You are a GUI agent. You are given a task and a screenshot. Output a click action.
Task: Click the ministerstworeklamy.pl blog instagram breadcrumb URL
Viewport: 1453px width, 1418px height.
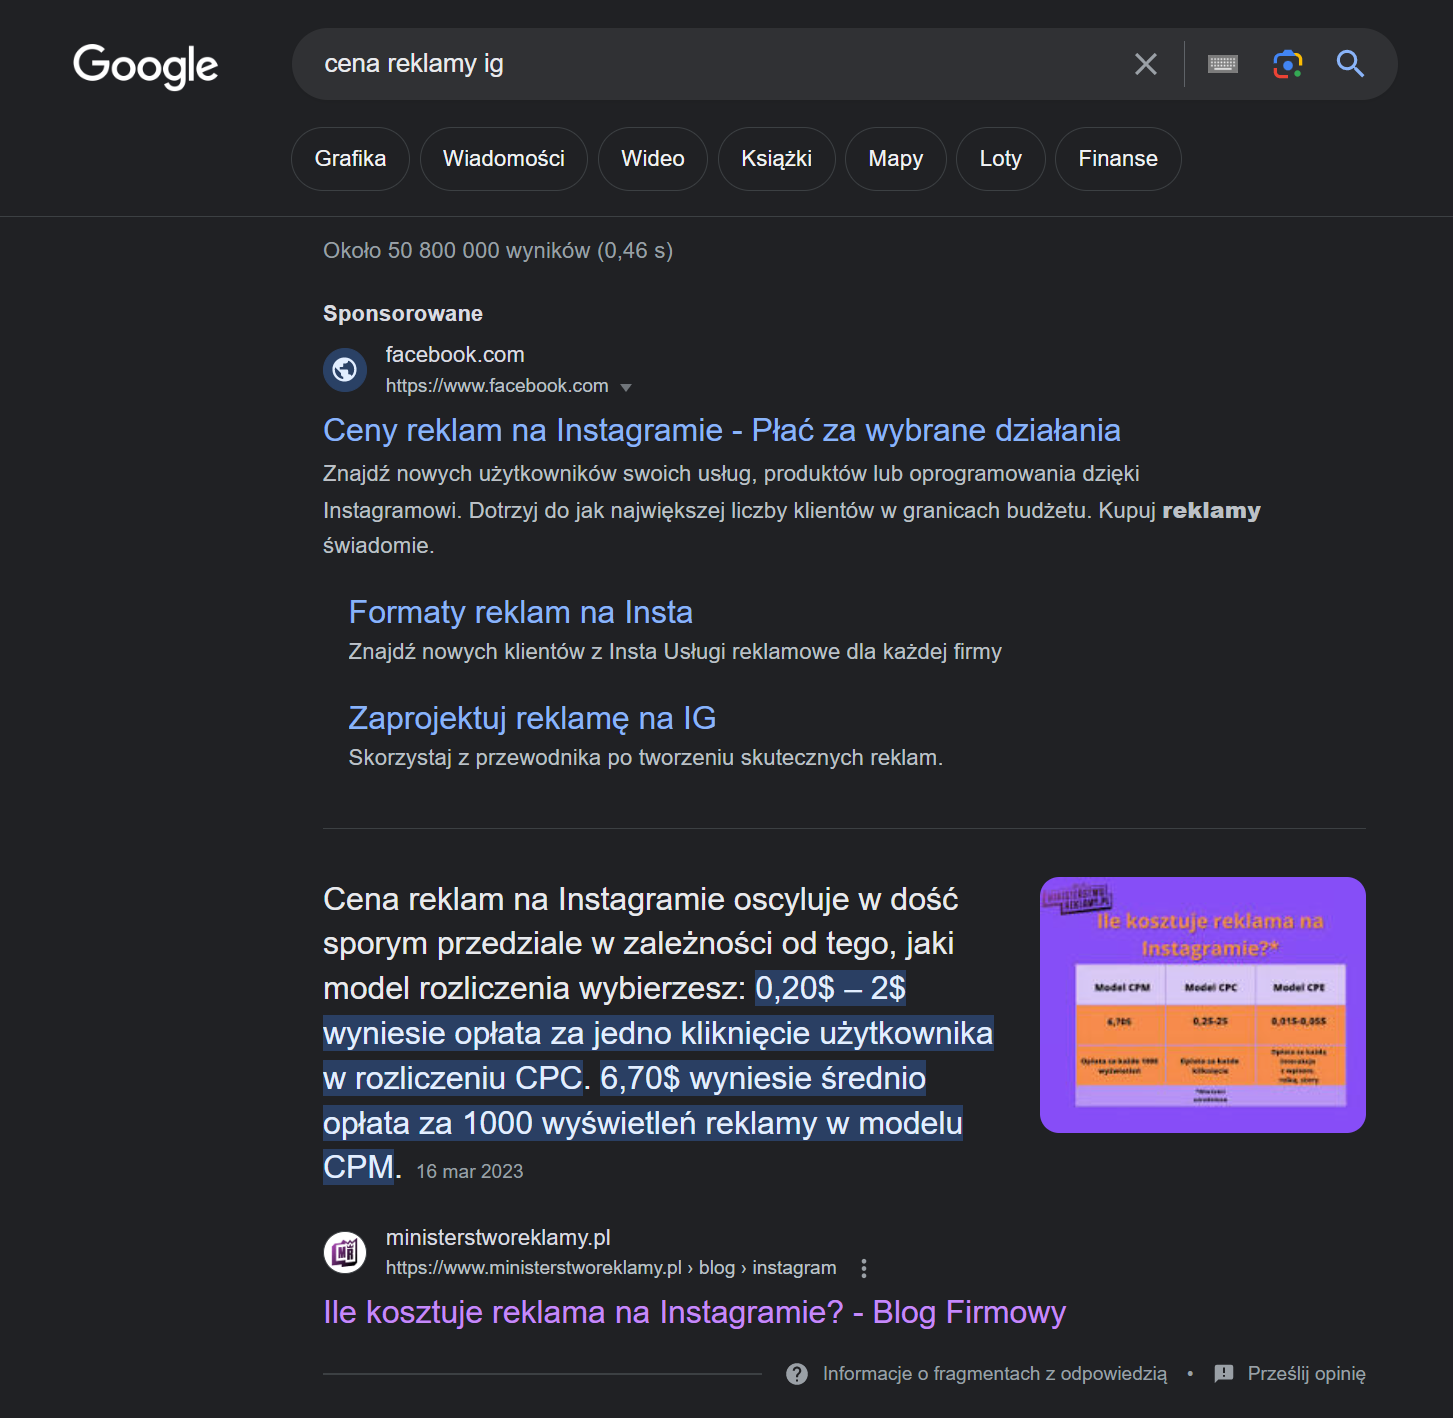click(x=611, y=1268)
